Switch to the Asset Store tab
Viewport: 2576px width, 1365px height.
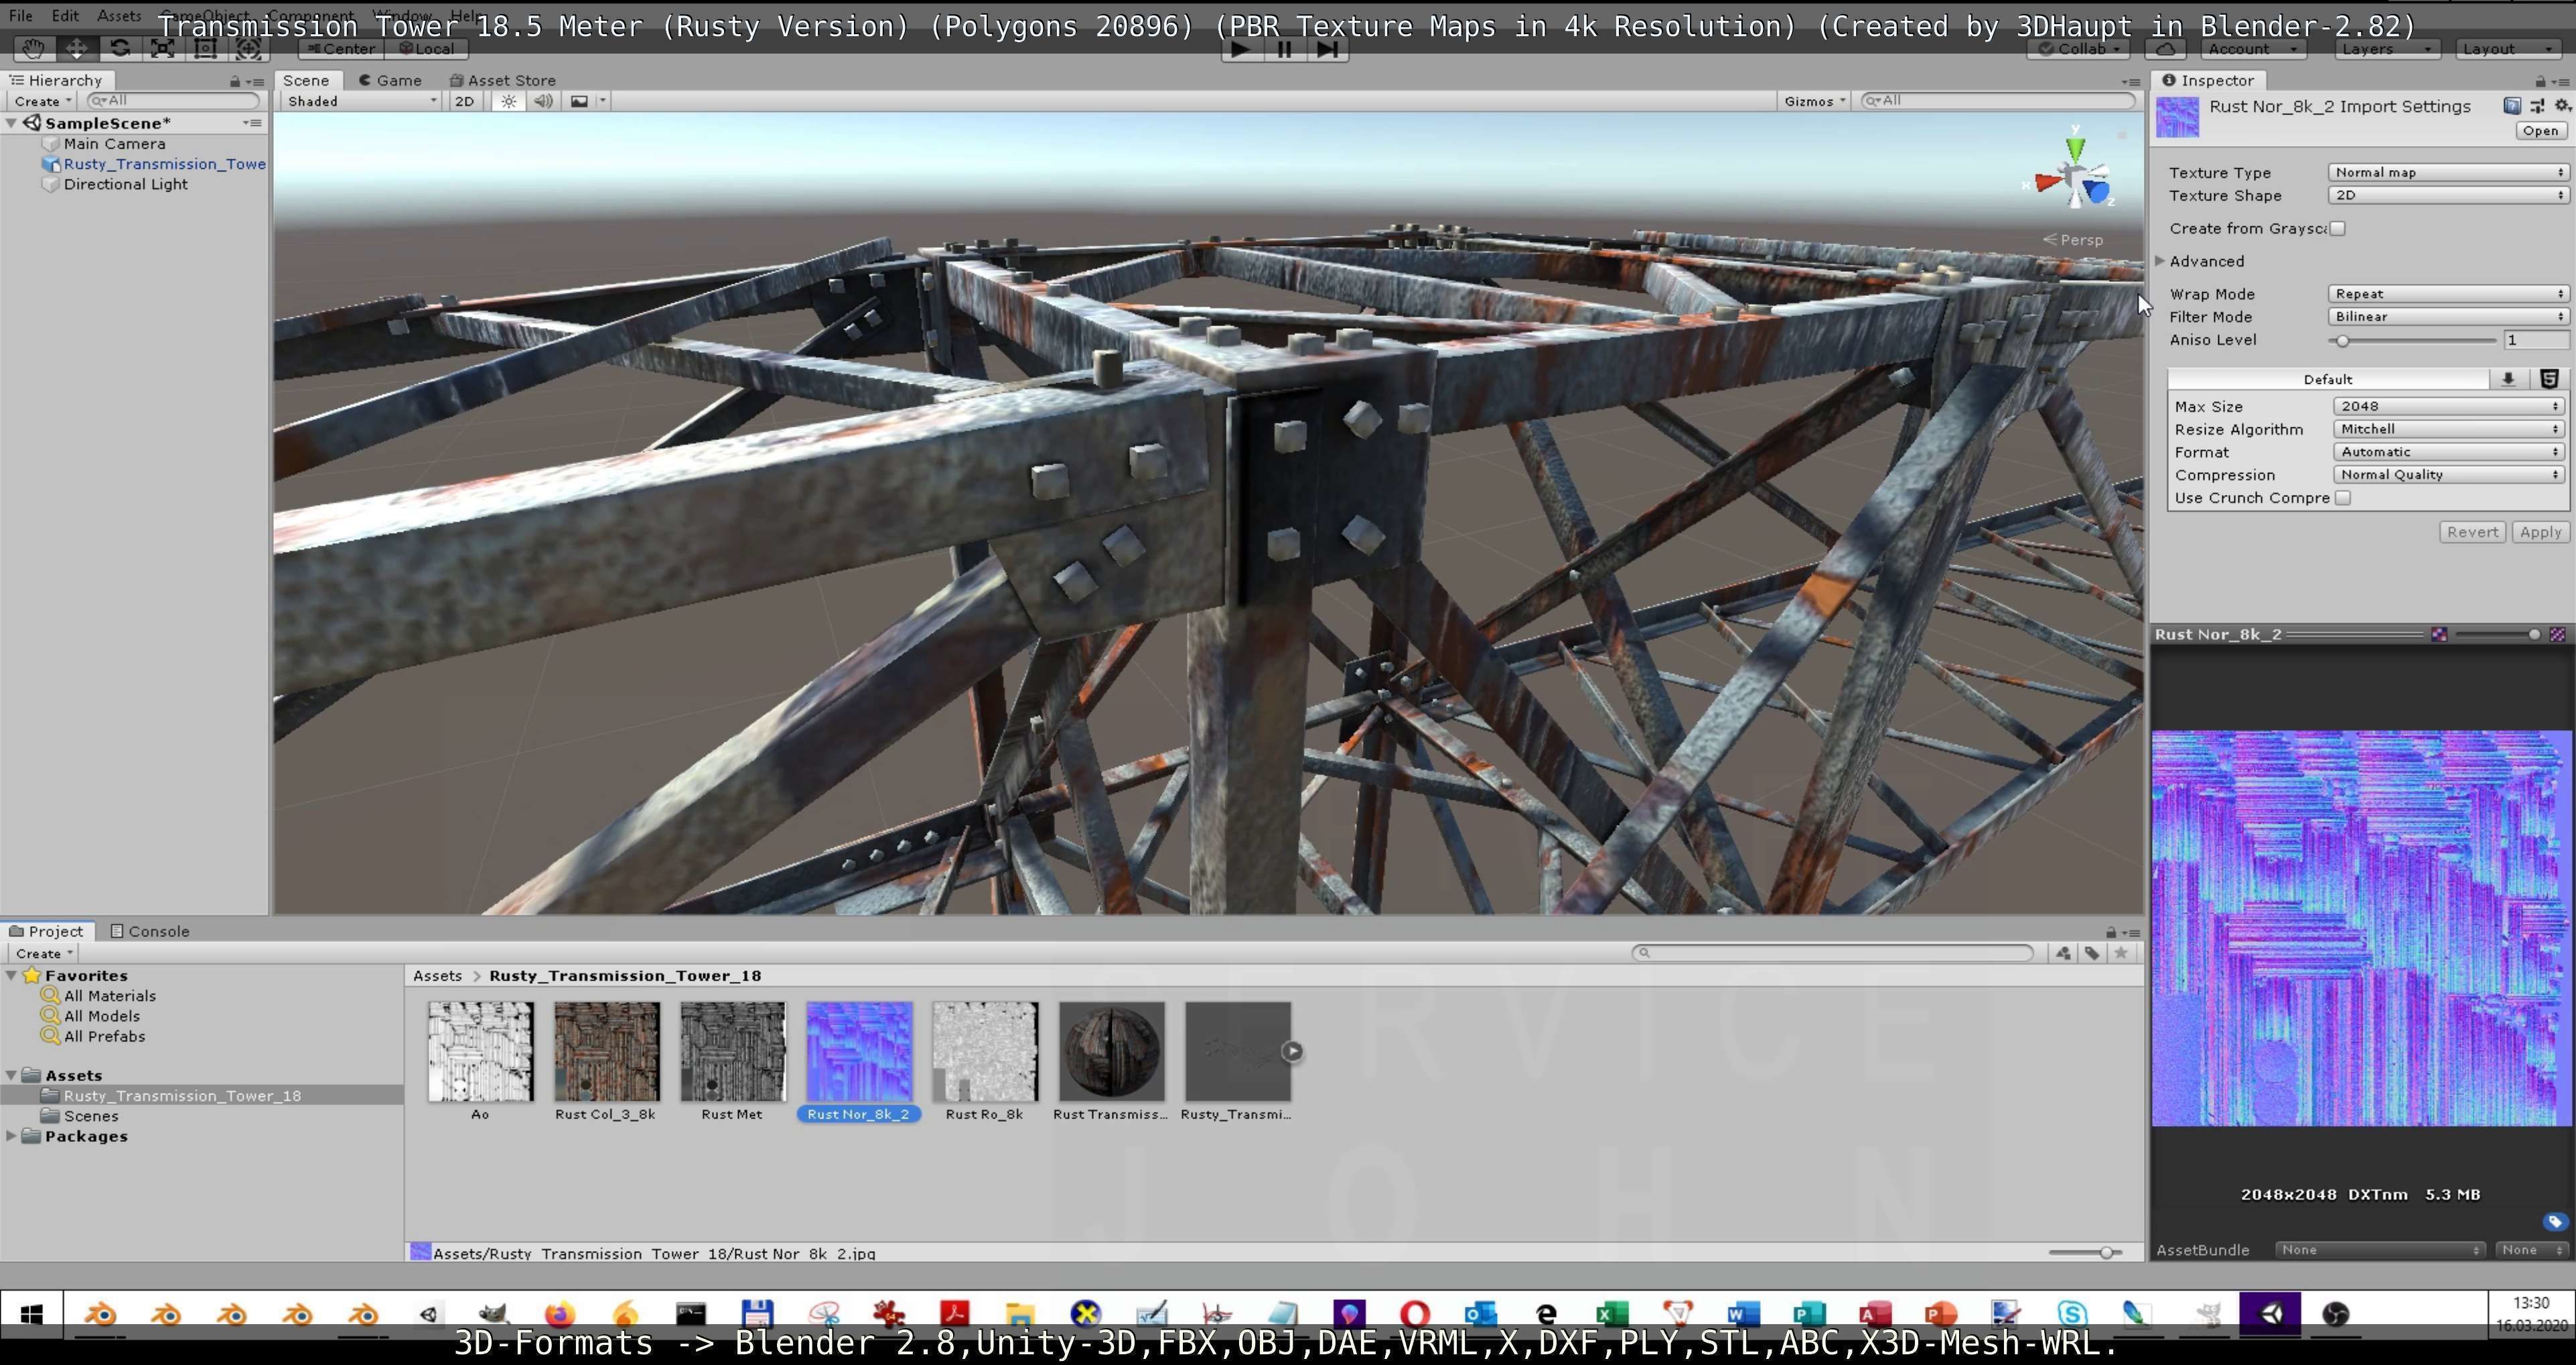pyautogui.click(x=502, y=80)
